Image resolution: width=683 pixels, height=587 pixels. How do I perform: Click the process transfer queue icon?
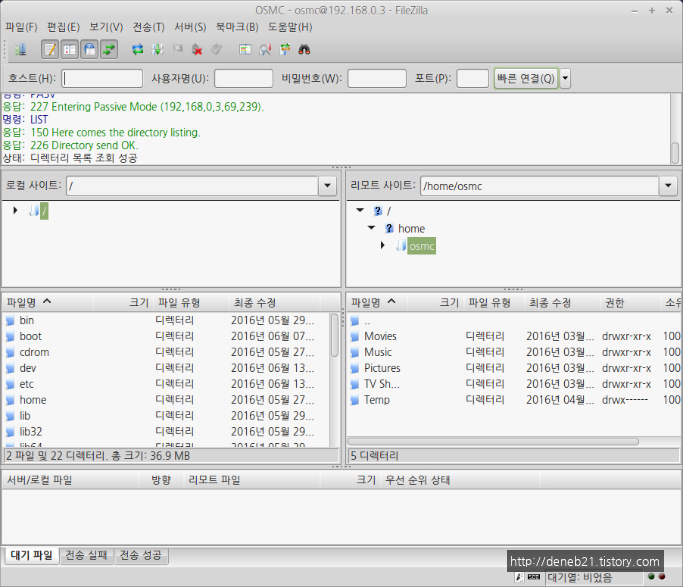tap(158, 49)
